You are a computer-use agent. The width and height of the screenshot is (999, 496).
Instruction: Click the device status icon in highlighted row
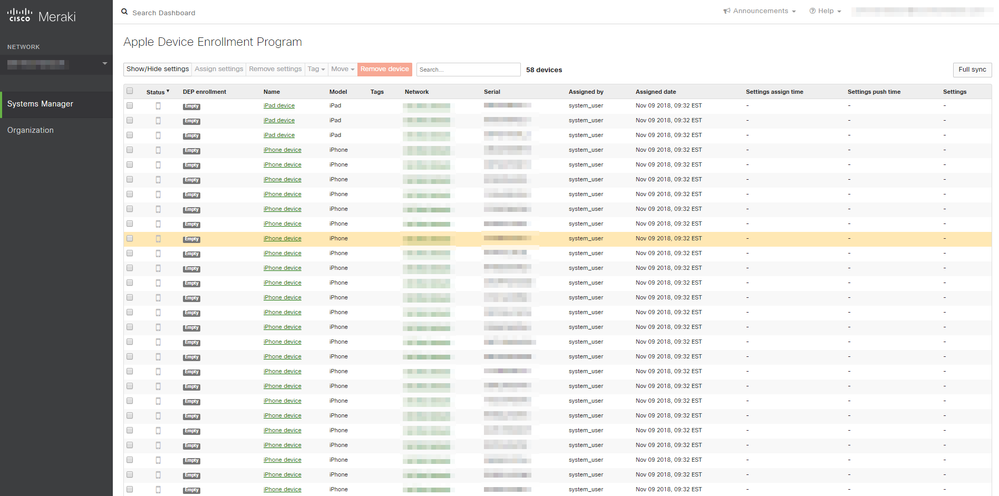pos(158,239)
